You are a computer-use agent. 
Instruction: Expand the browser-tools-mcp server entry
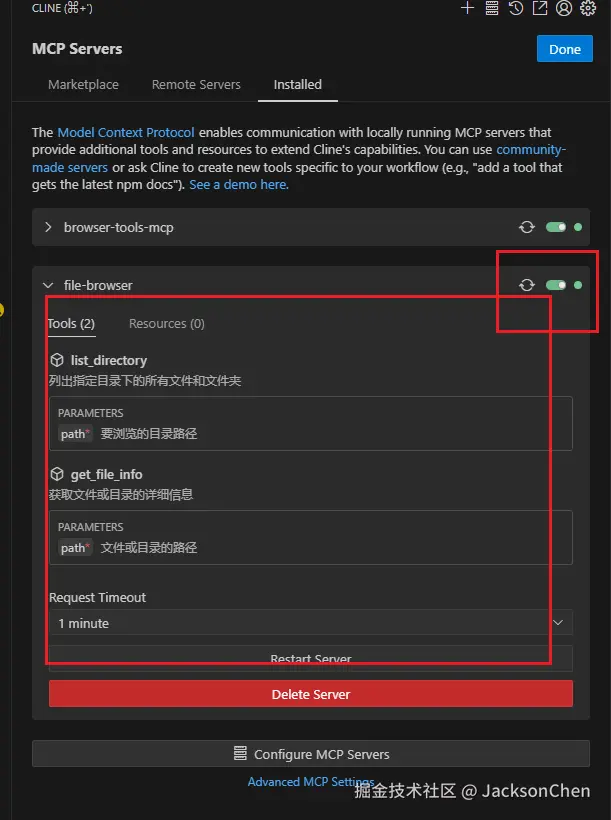pos(48,228)
